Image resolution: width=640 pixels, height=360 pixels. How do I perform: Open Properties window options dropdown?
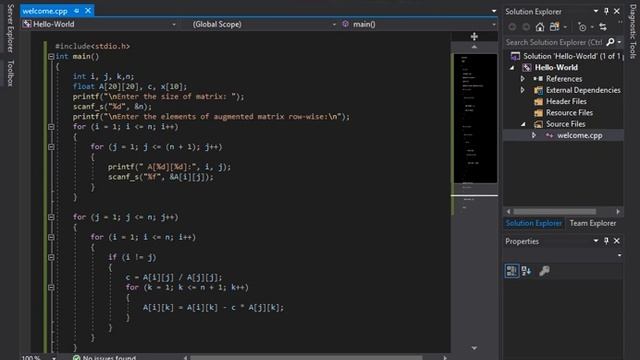click(596, 241)
